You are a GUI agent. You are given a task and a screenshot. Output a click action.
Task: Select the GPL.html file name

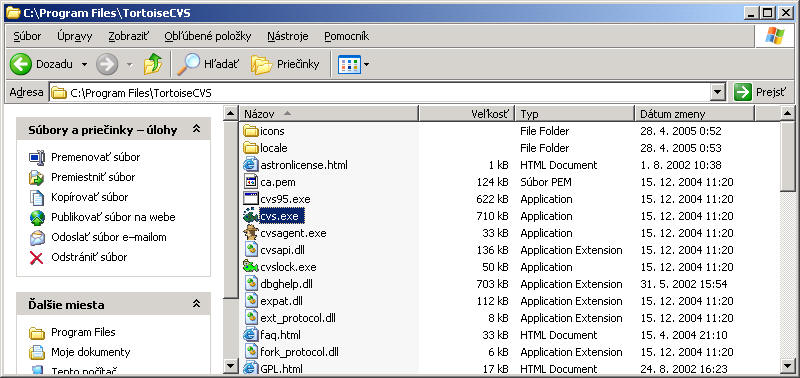point(281,369)
